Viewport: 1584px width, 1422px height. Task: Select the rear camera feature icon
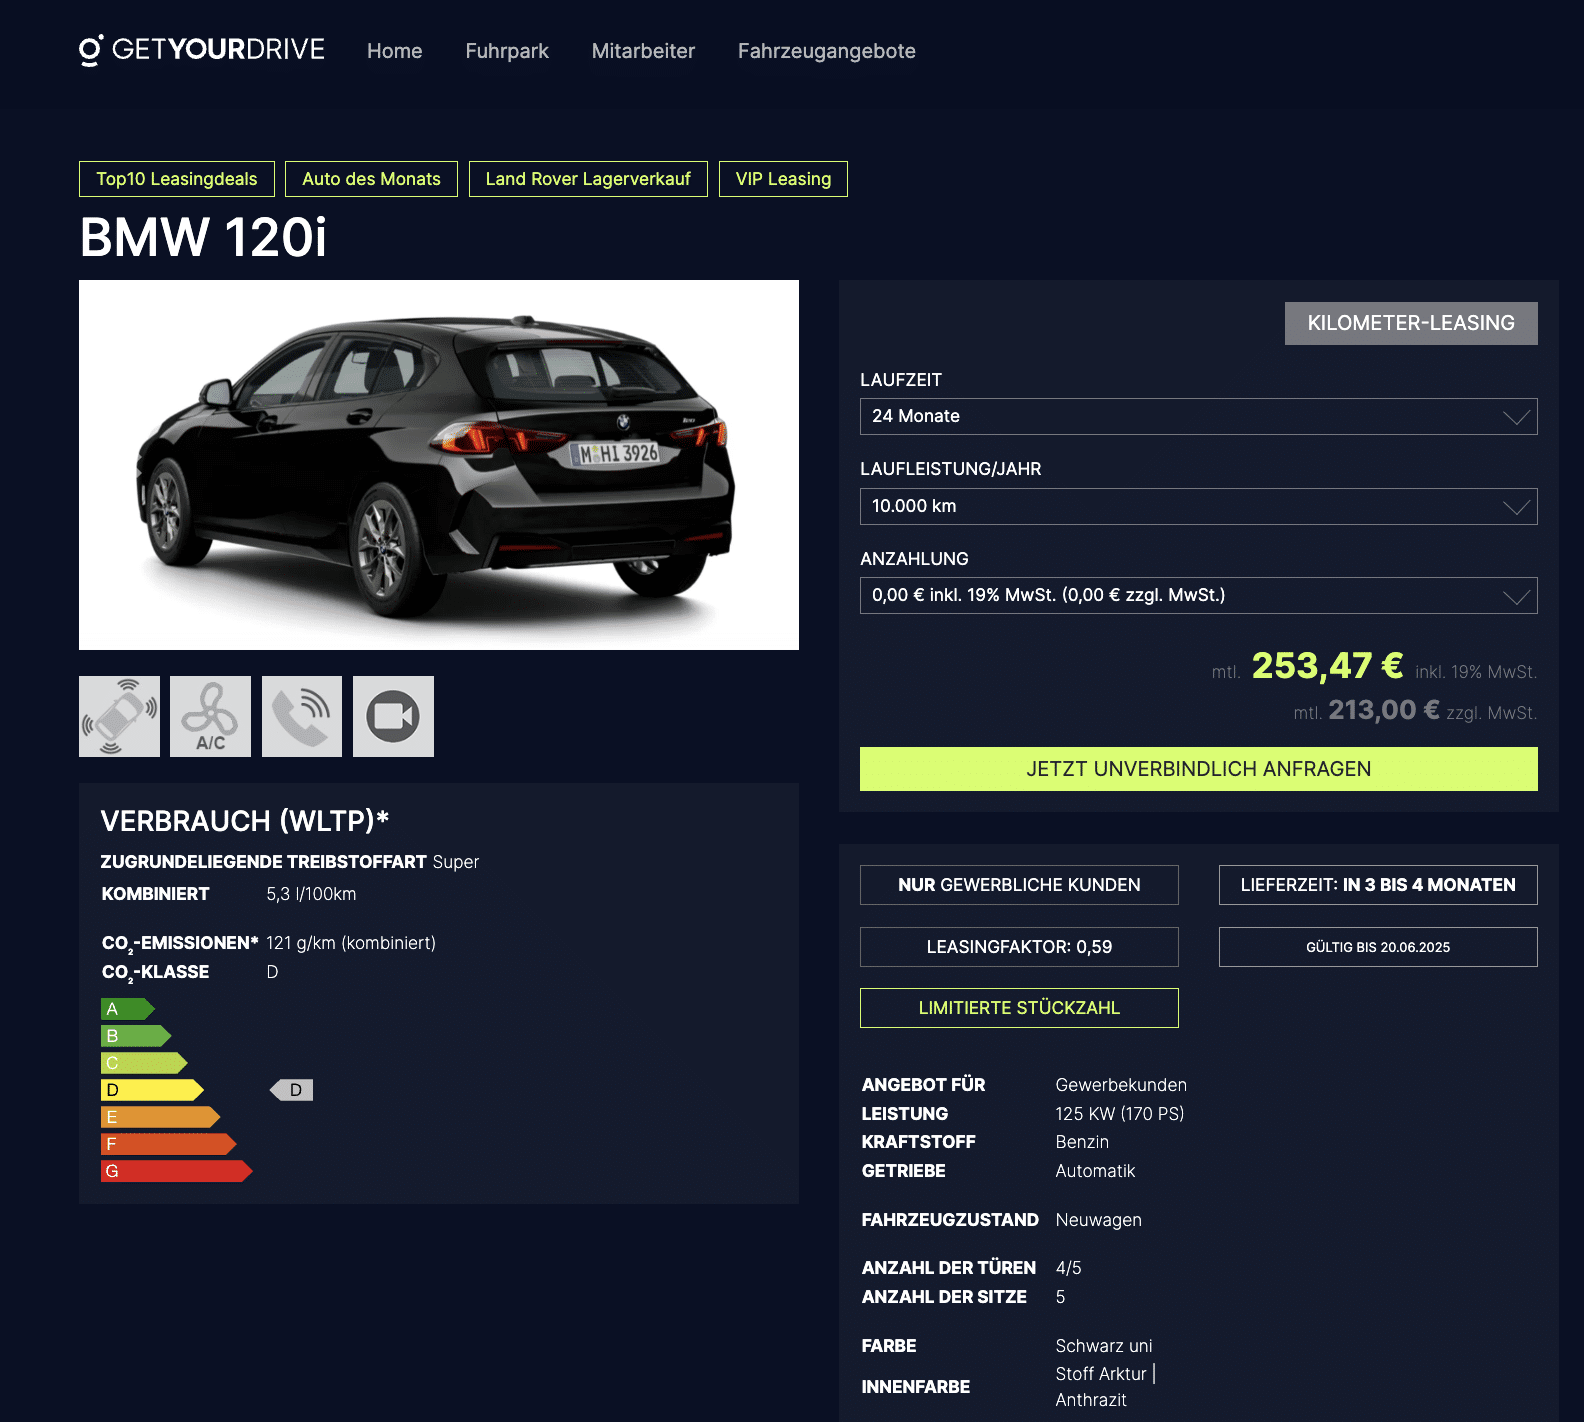pyautogui.click(x=393, y=716)
